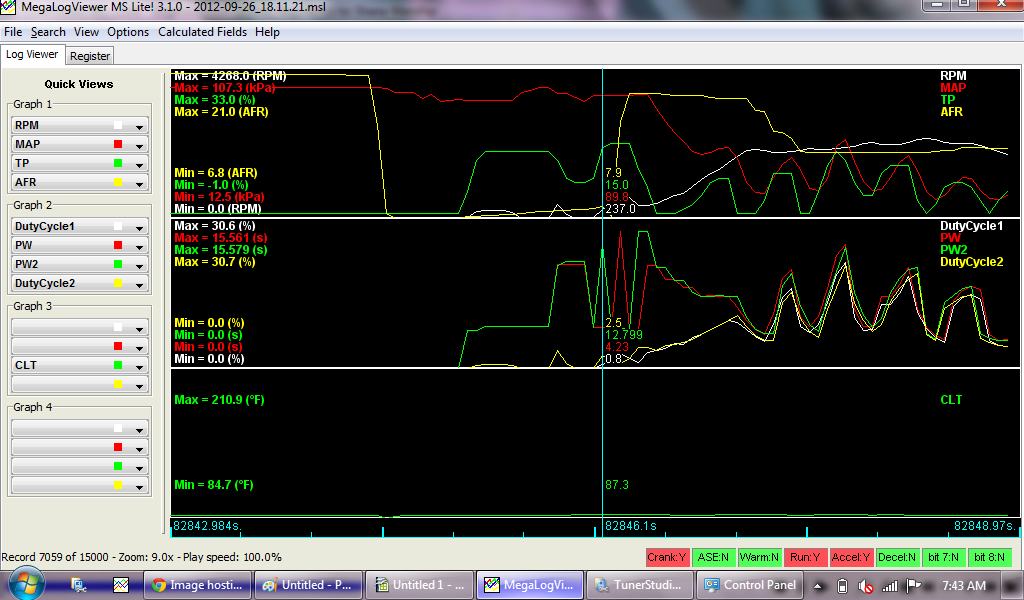Click the MegaLogViewer title bar app icon
The width and height of the screenshot is (1024, 600).
click(8, 7)
